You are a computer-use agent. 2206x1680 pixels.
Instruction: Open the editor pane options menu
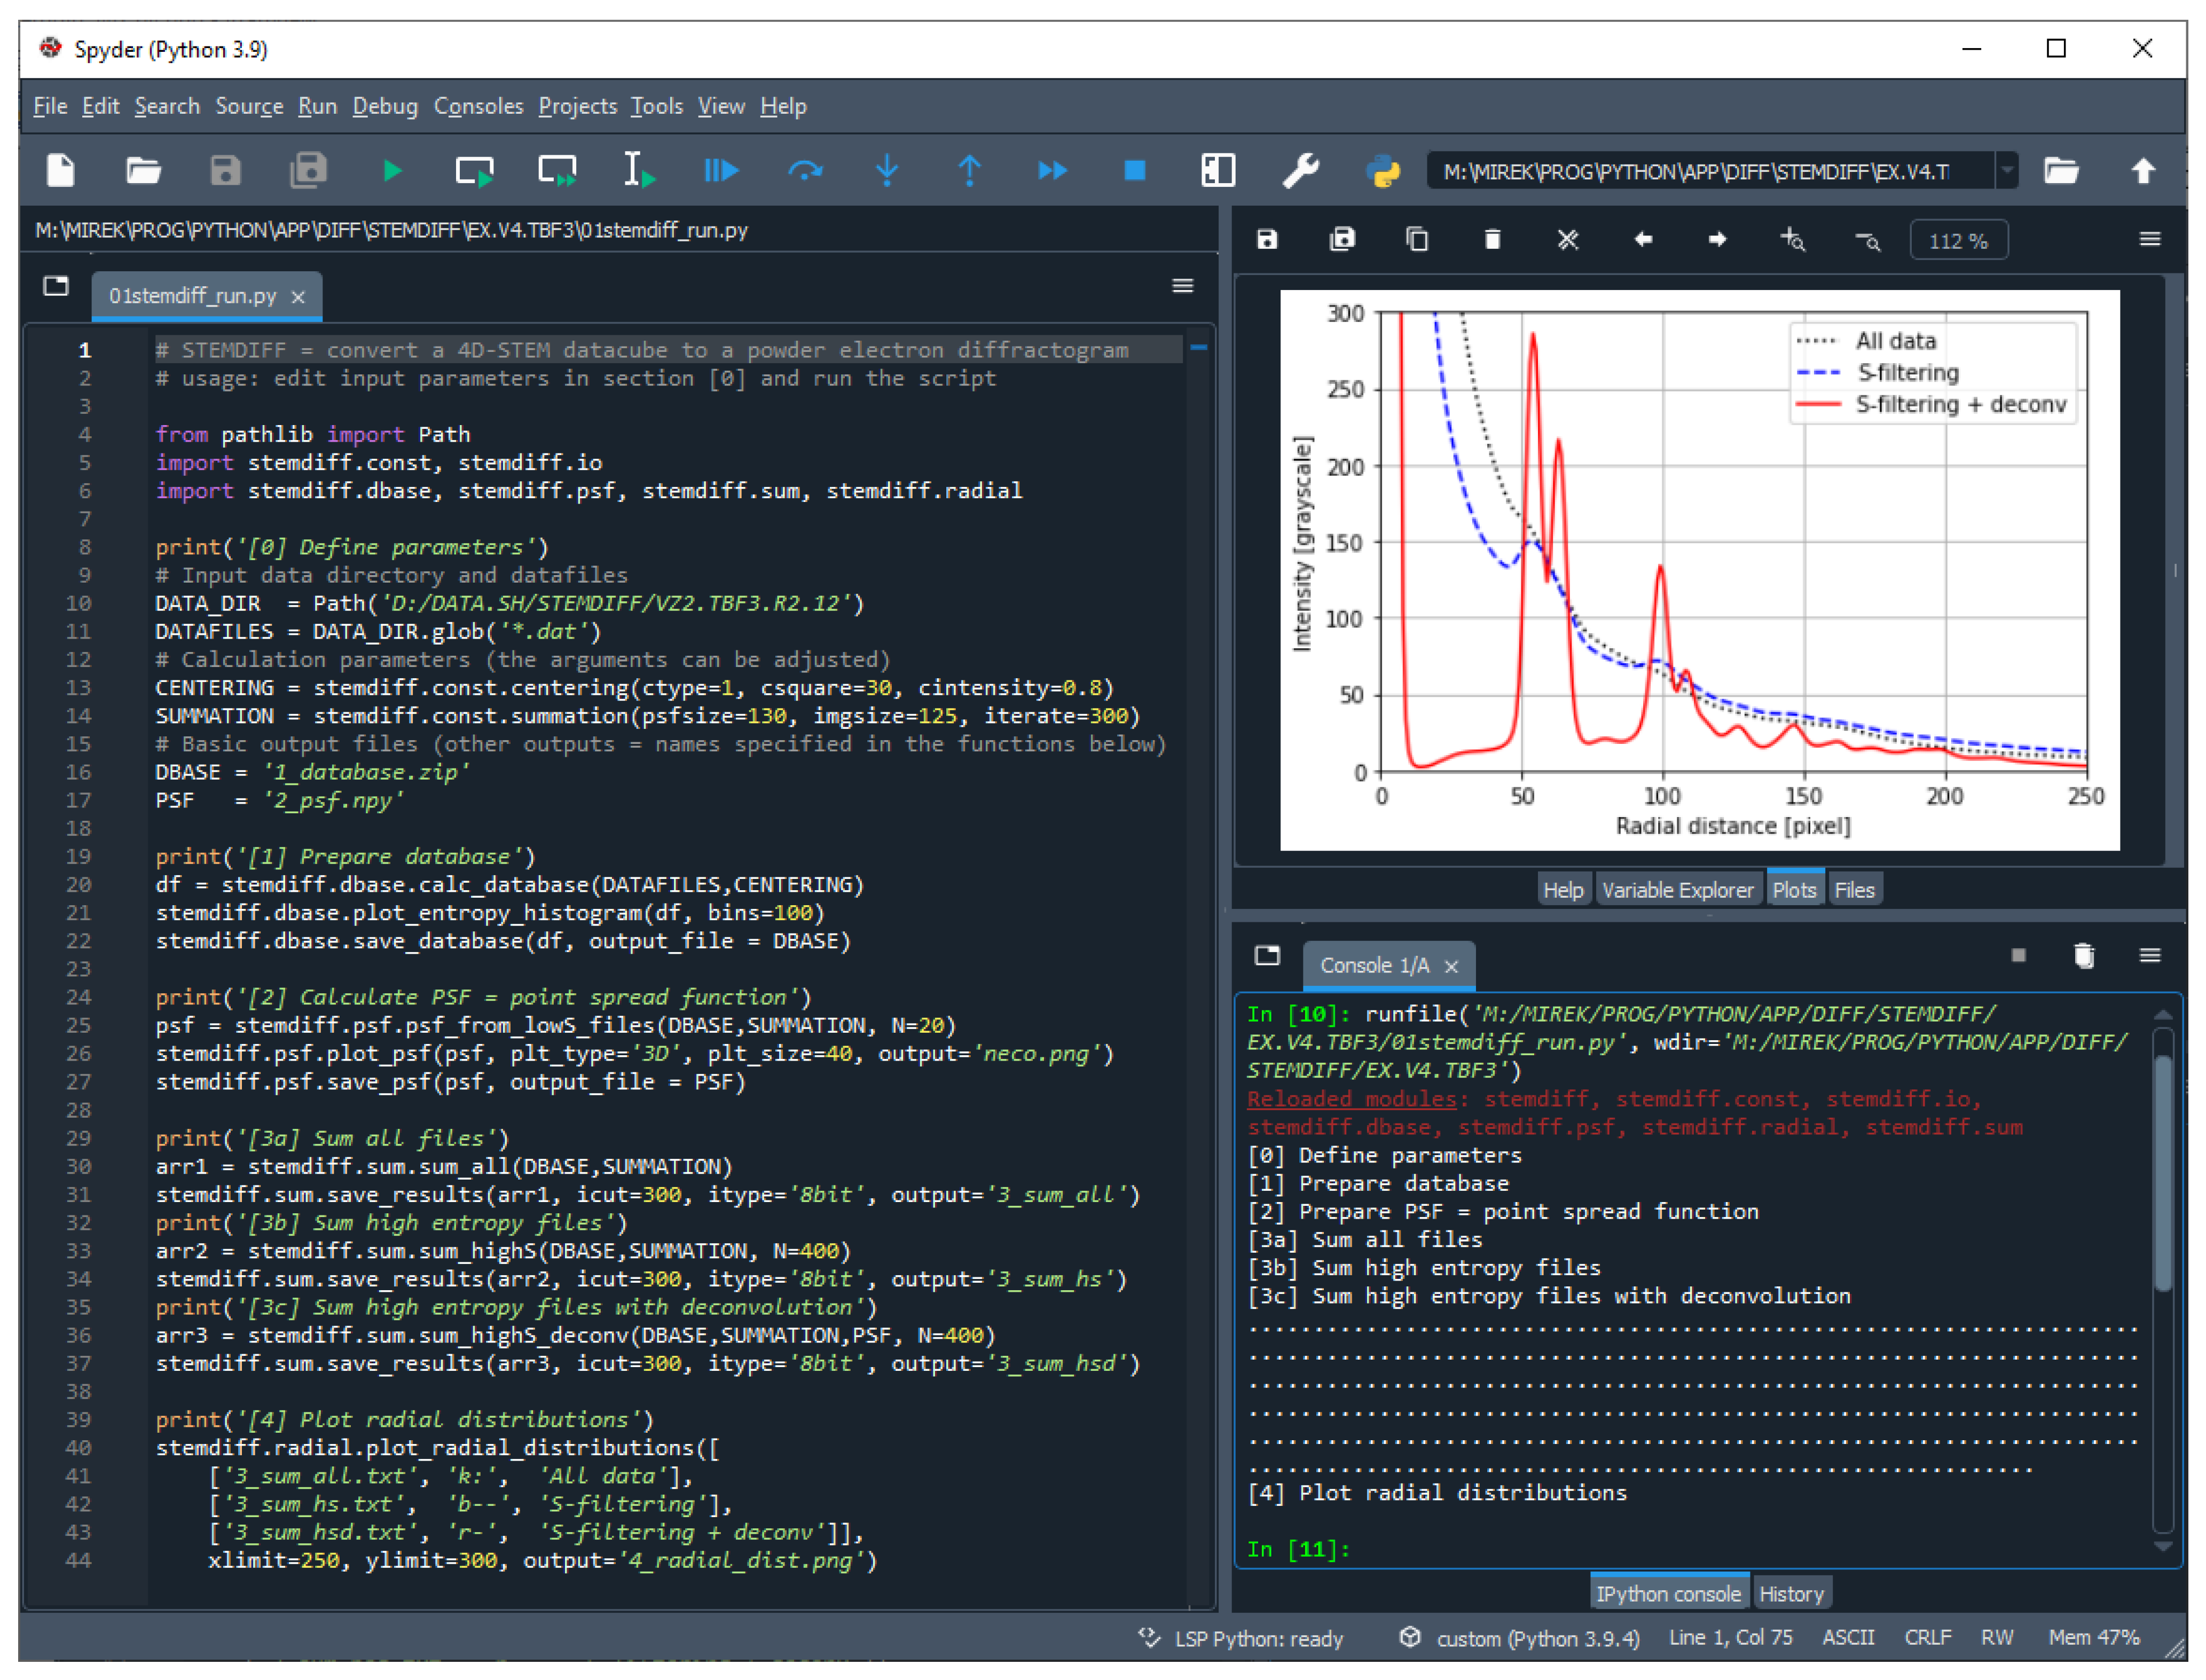tap(1182, 287)
